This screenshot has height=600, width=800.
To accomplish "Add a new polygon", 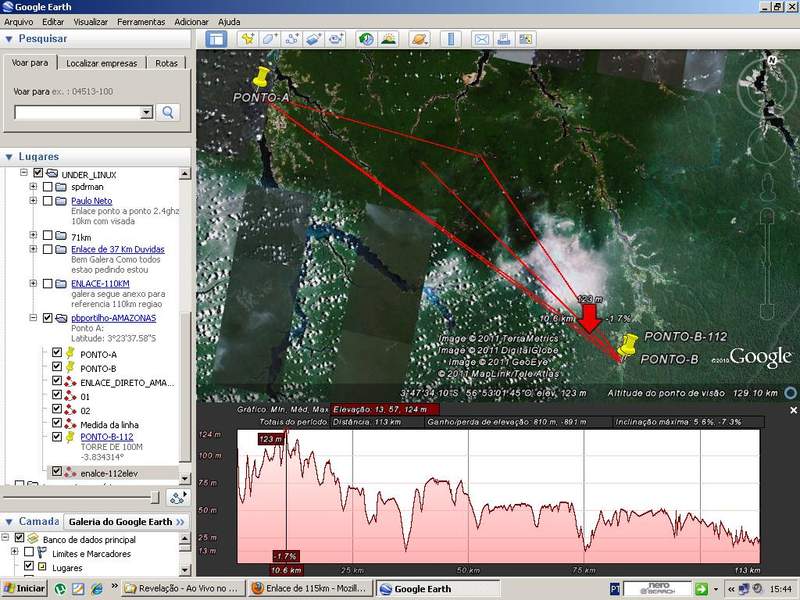I will tap(269, 40).
